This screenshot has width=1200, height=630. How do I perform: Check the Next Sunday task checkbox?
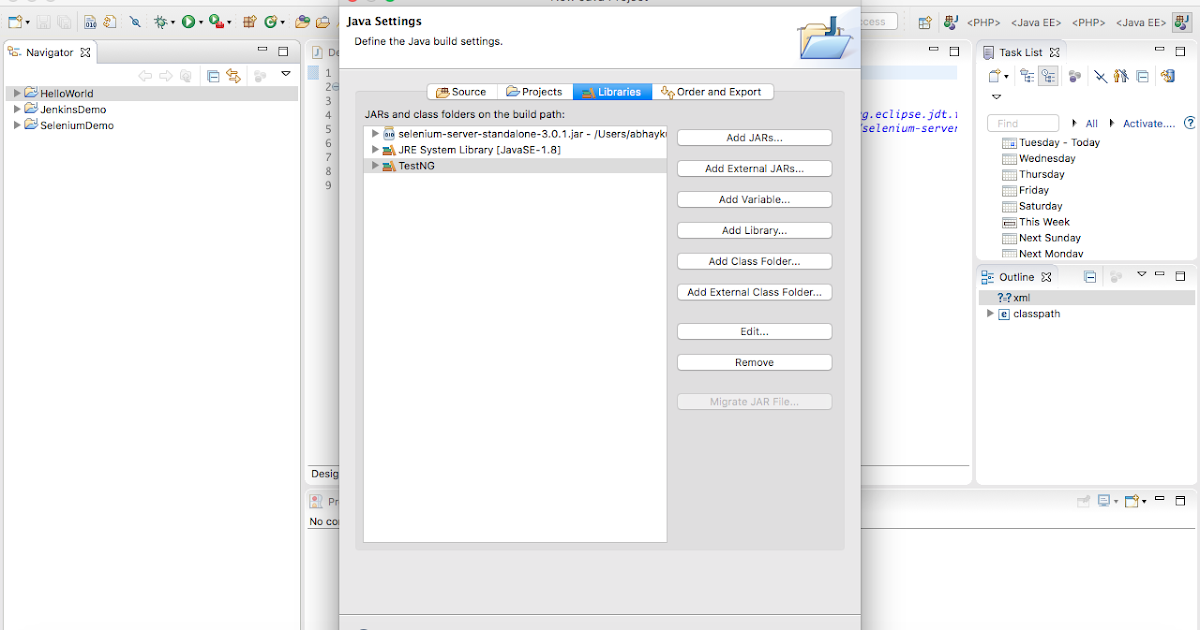click(x=1007, y=238)
